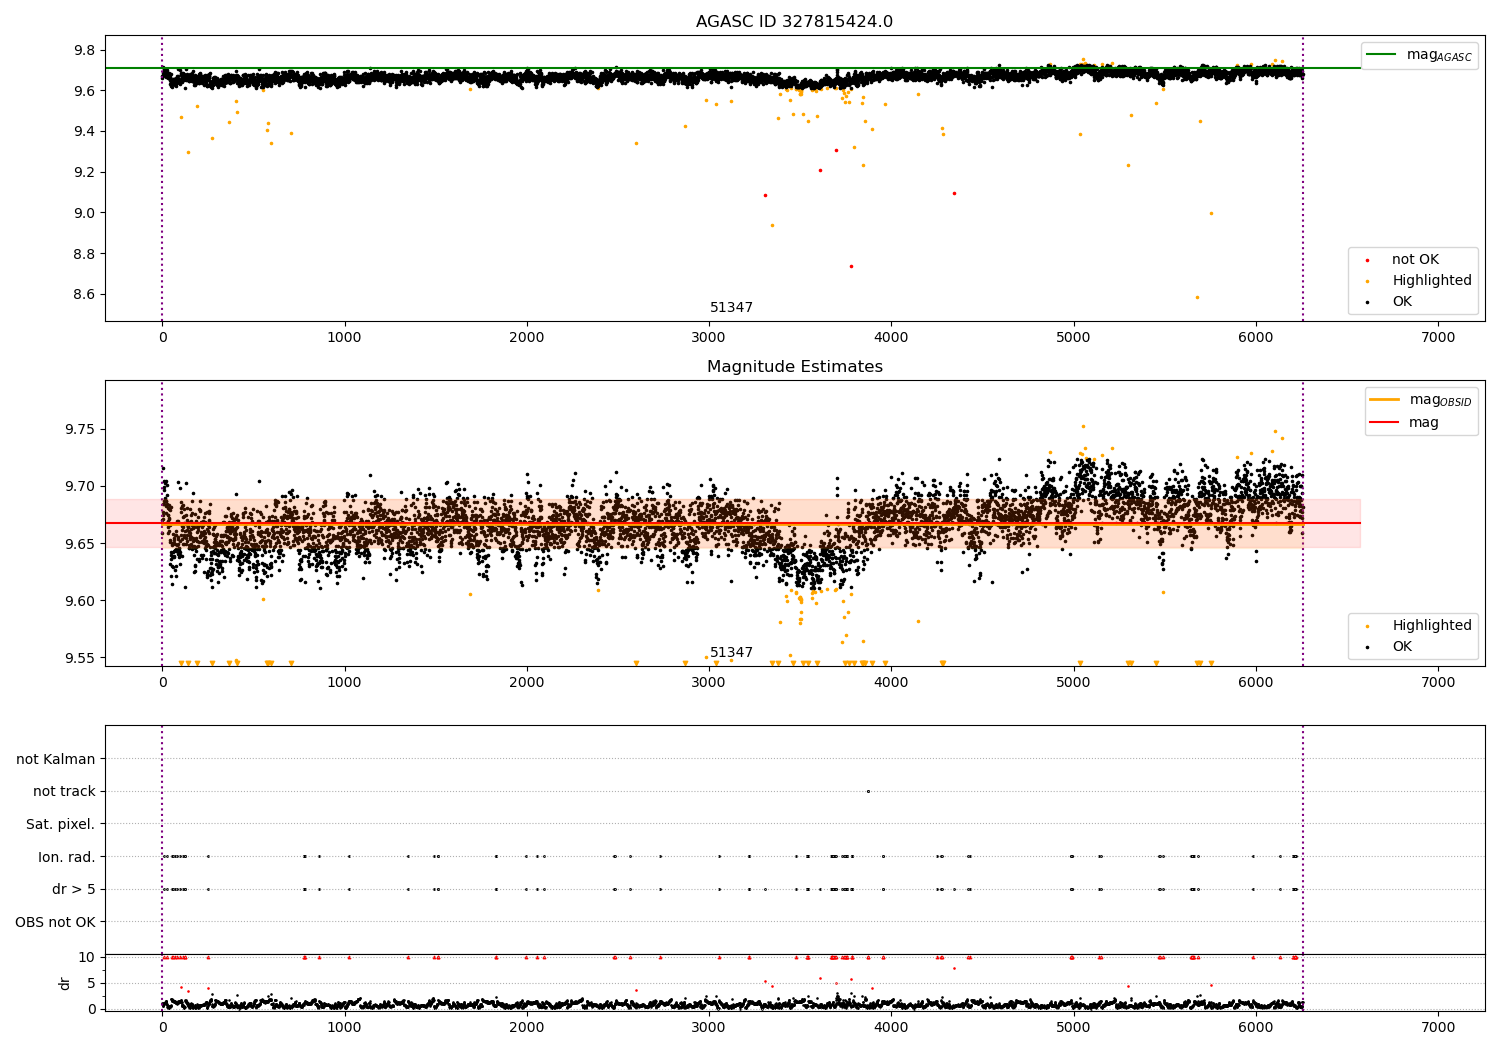Click the lone data point in 'not track' row
The width and height of the screenshot is (1500, 1050).
pyautogui.click(x=868, y=791)
